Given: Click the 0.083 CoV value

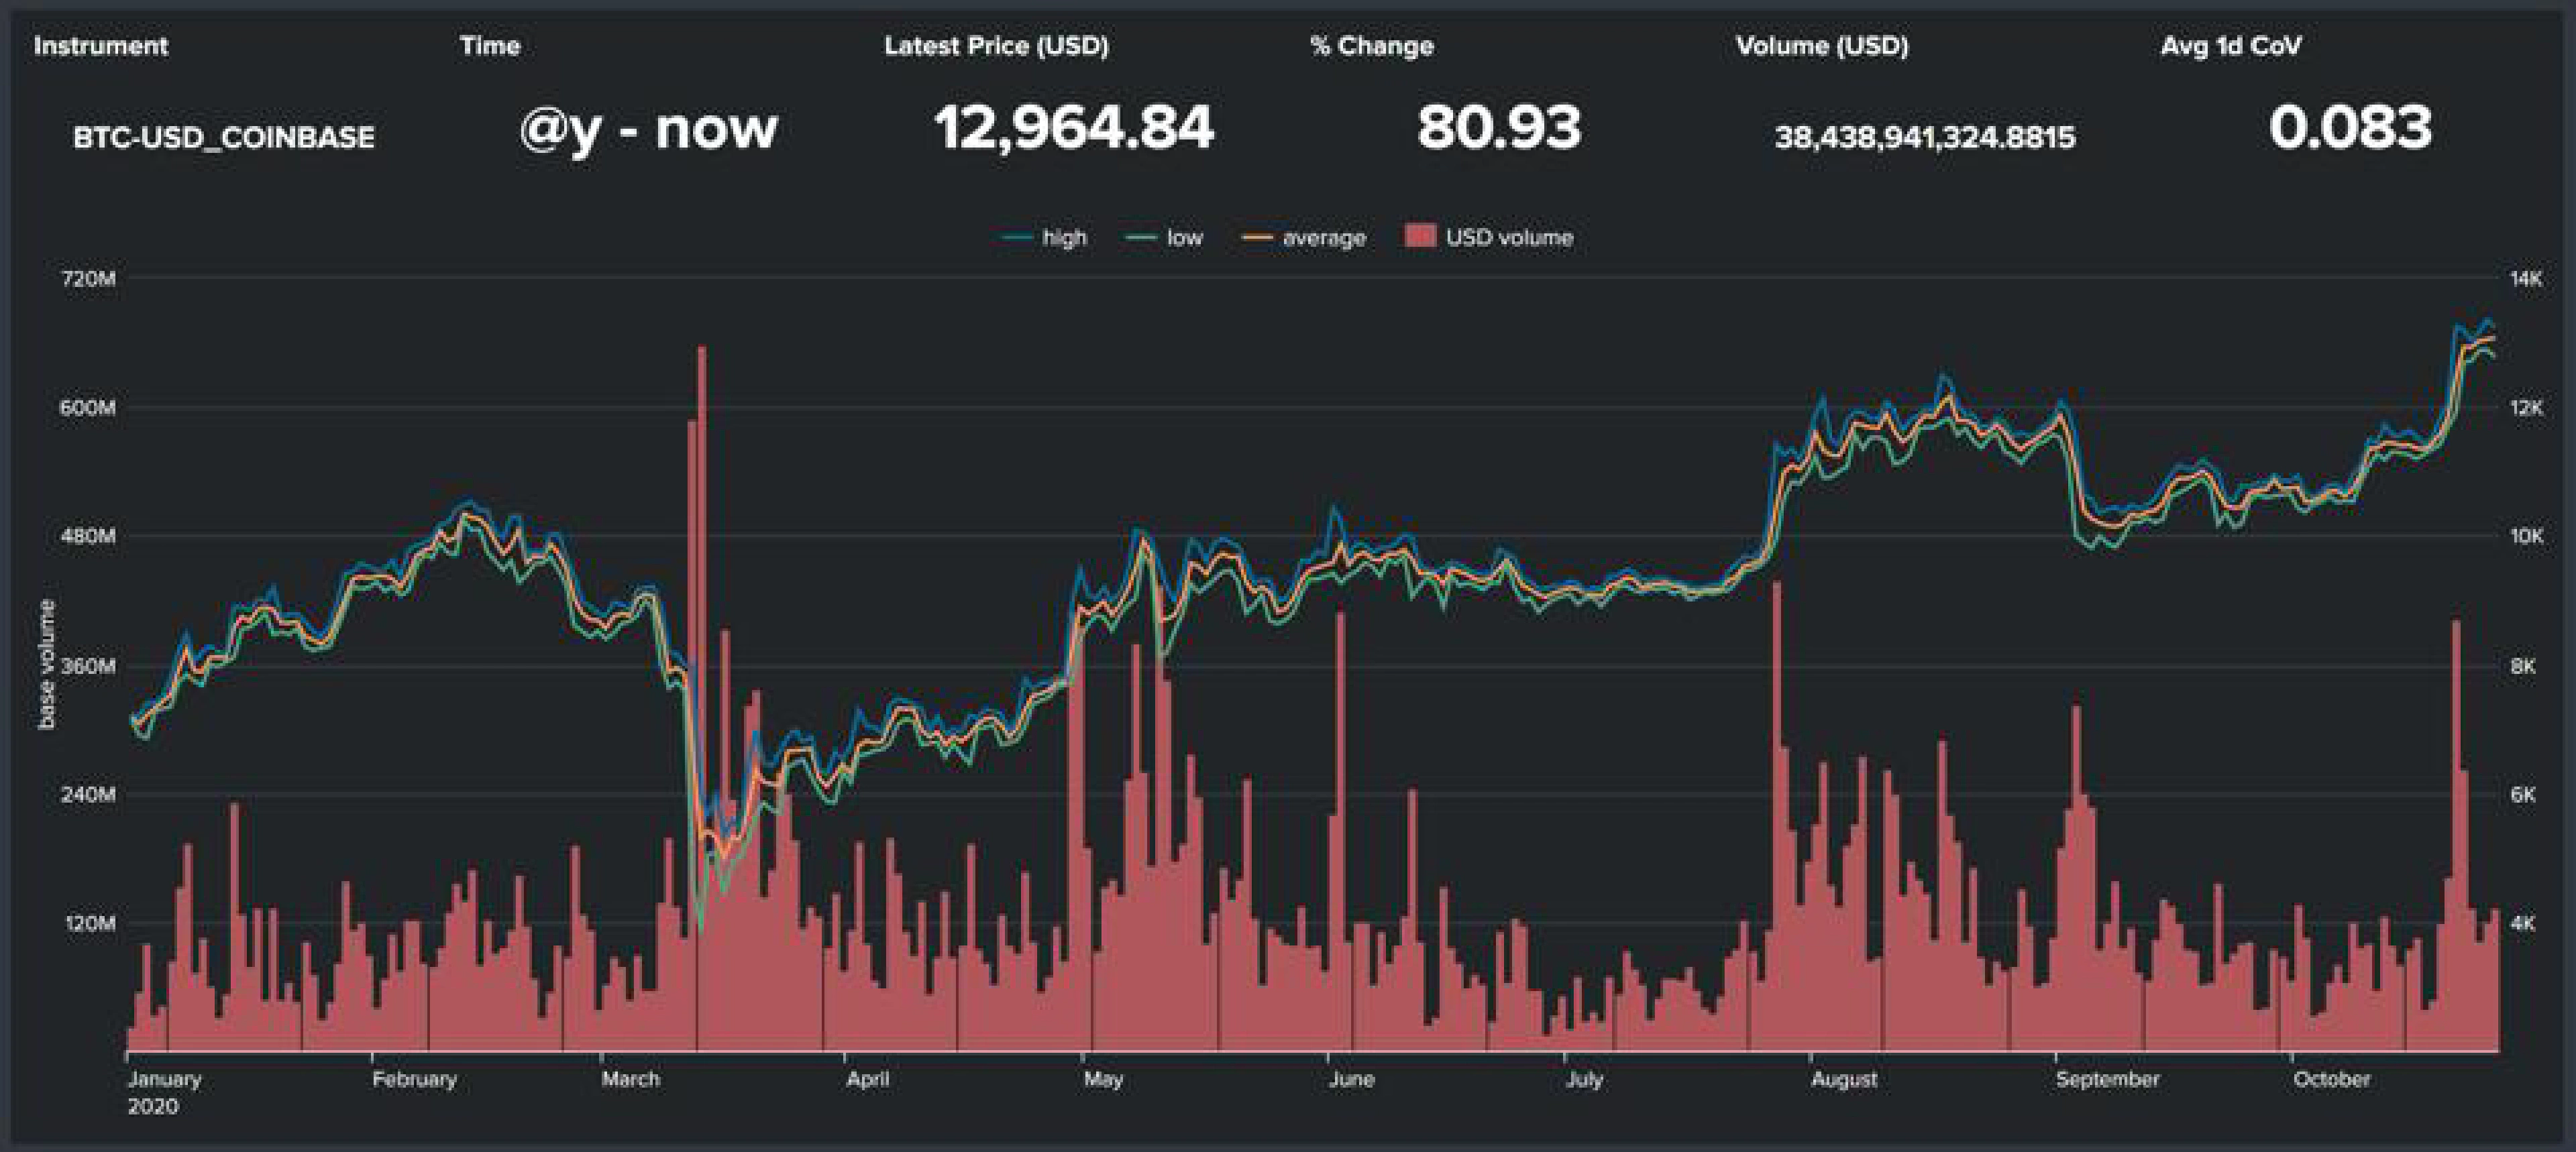Looking at the screenshot, I should (x=2350, y=128).
